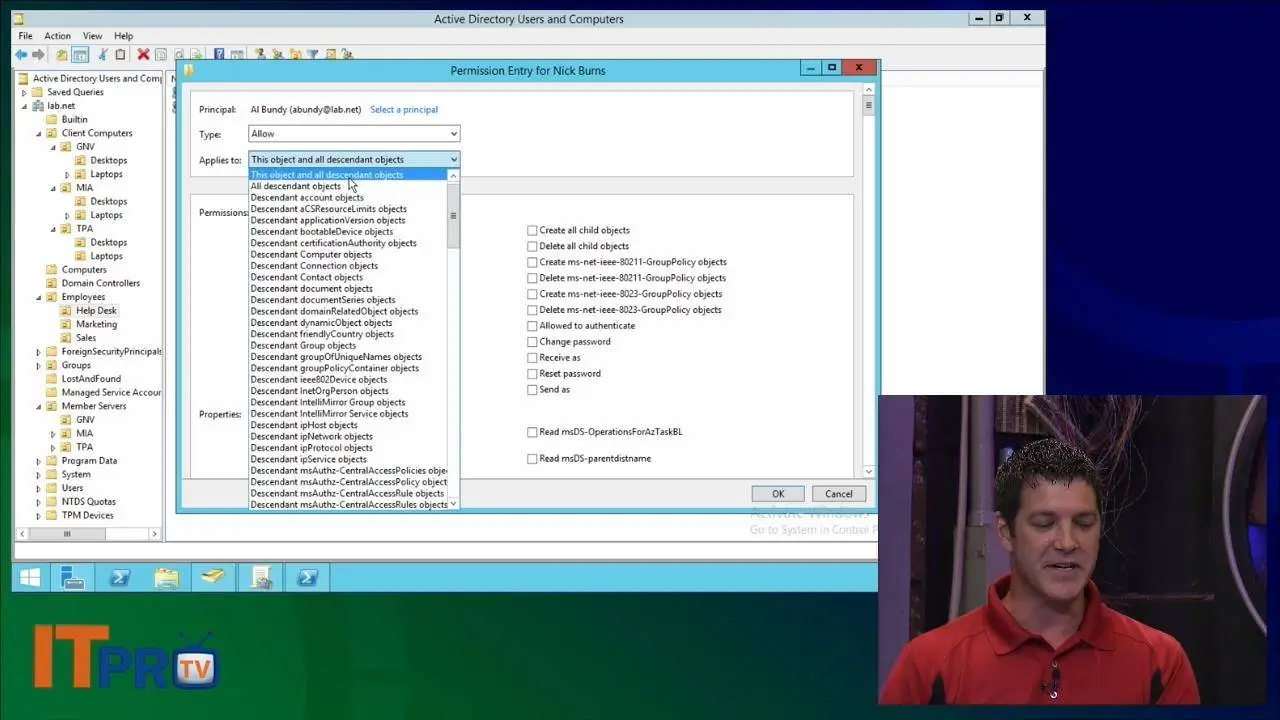Check the Reset password permission

(532, 374)
